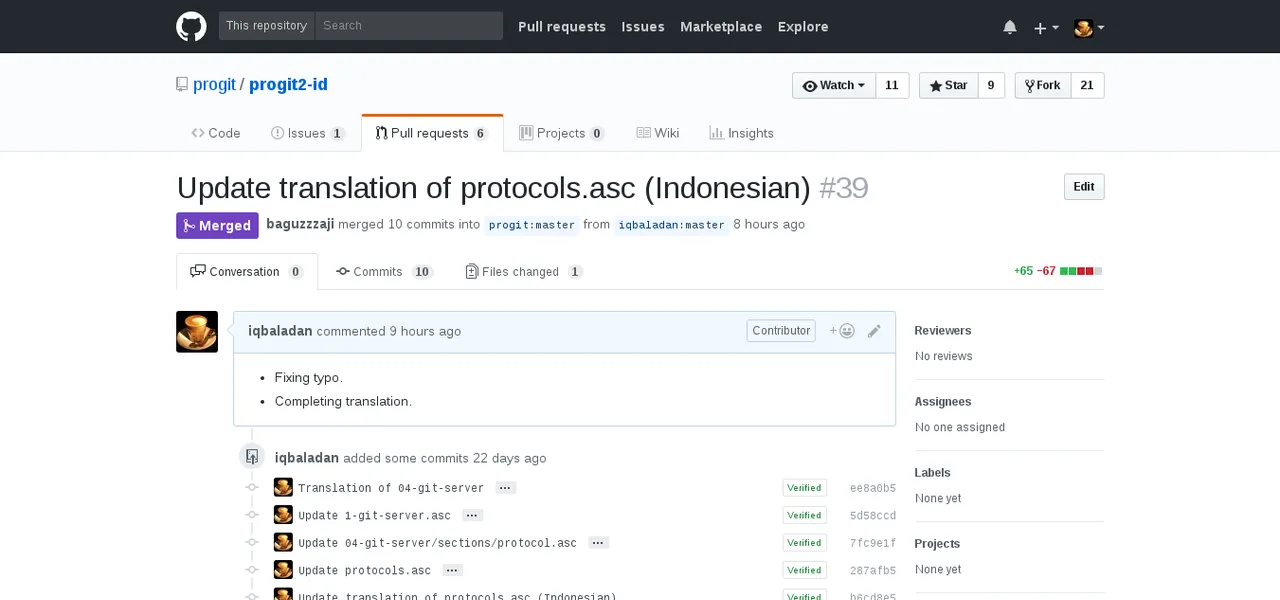
Task: View the 9 stargazers count
Action: [990, 86]
